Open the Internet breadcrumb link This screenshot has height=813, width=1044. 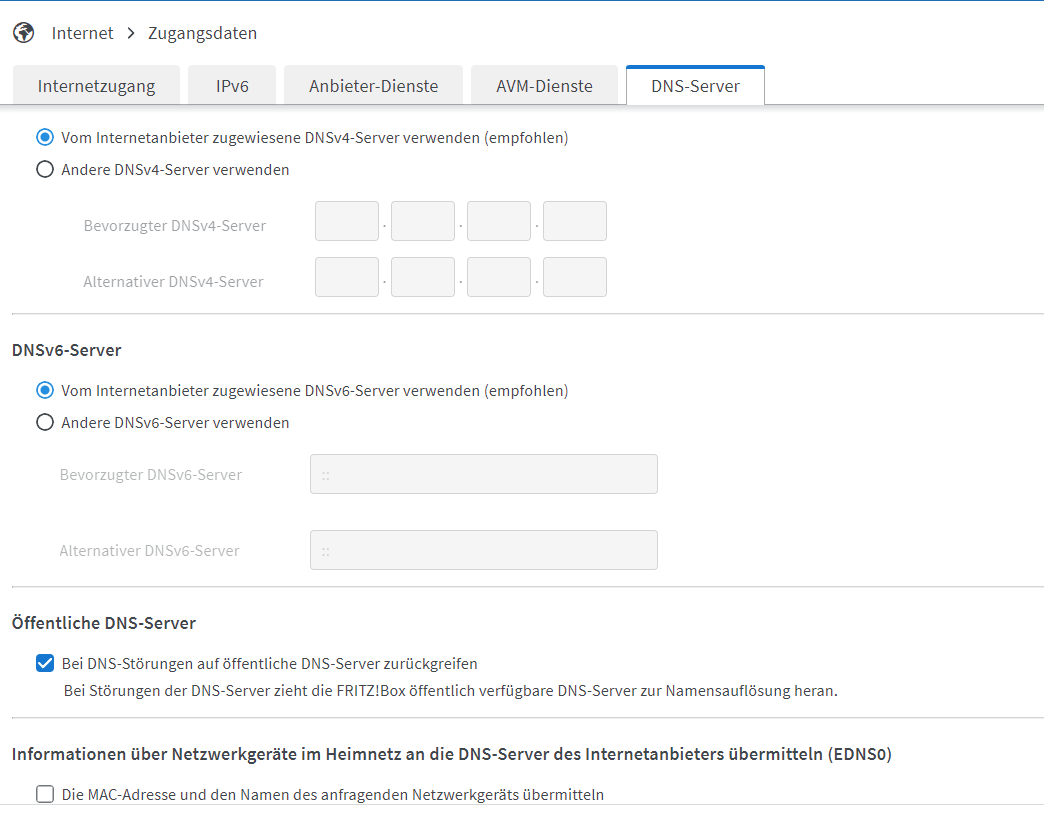point(83,33)
